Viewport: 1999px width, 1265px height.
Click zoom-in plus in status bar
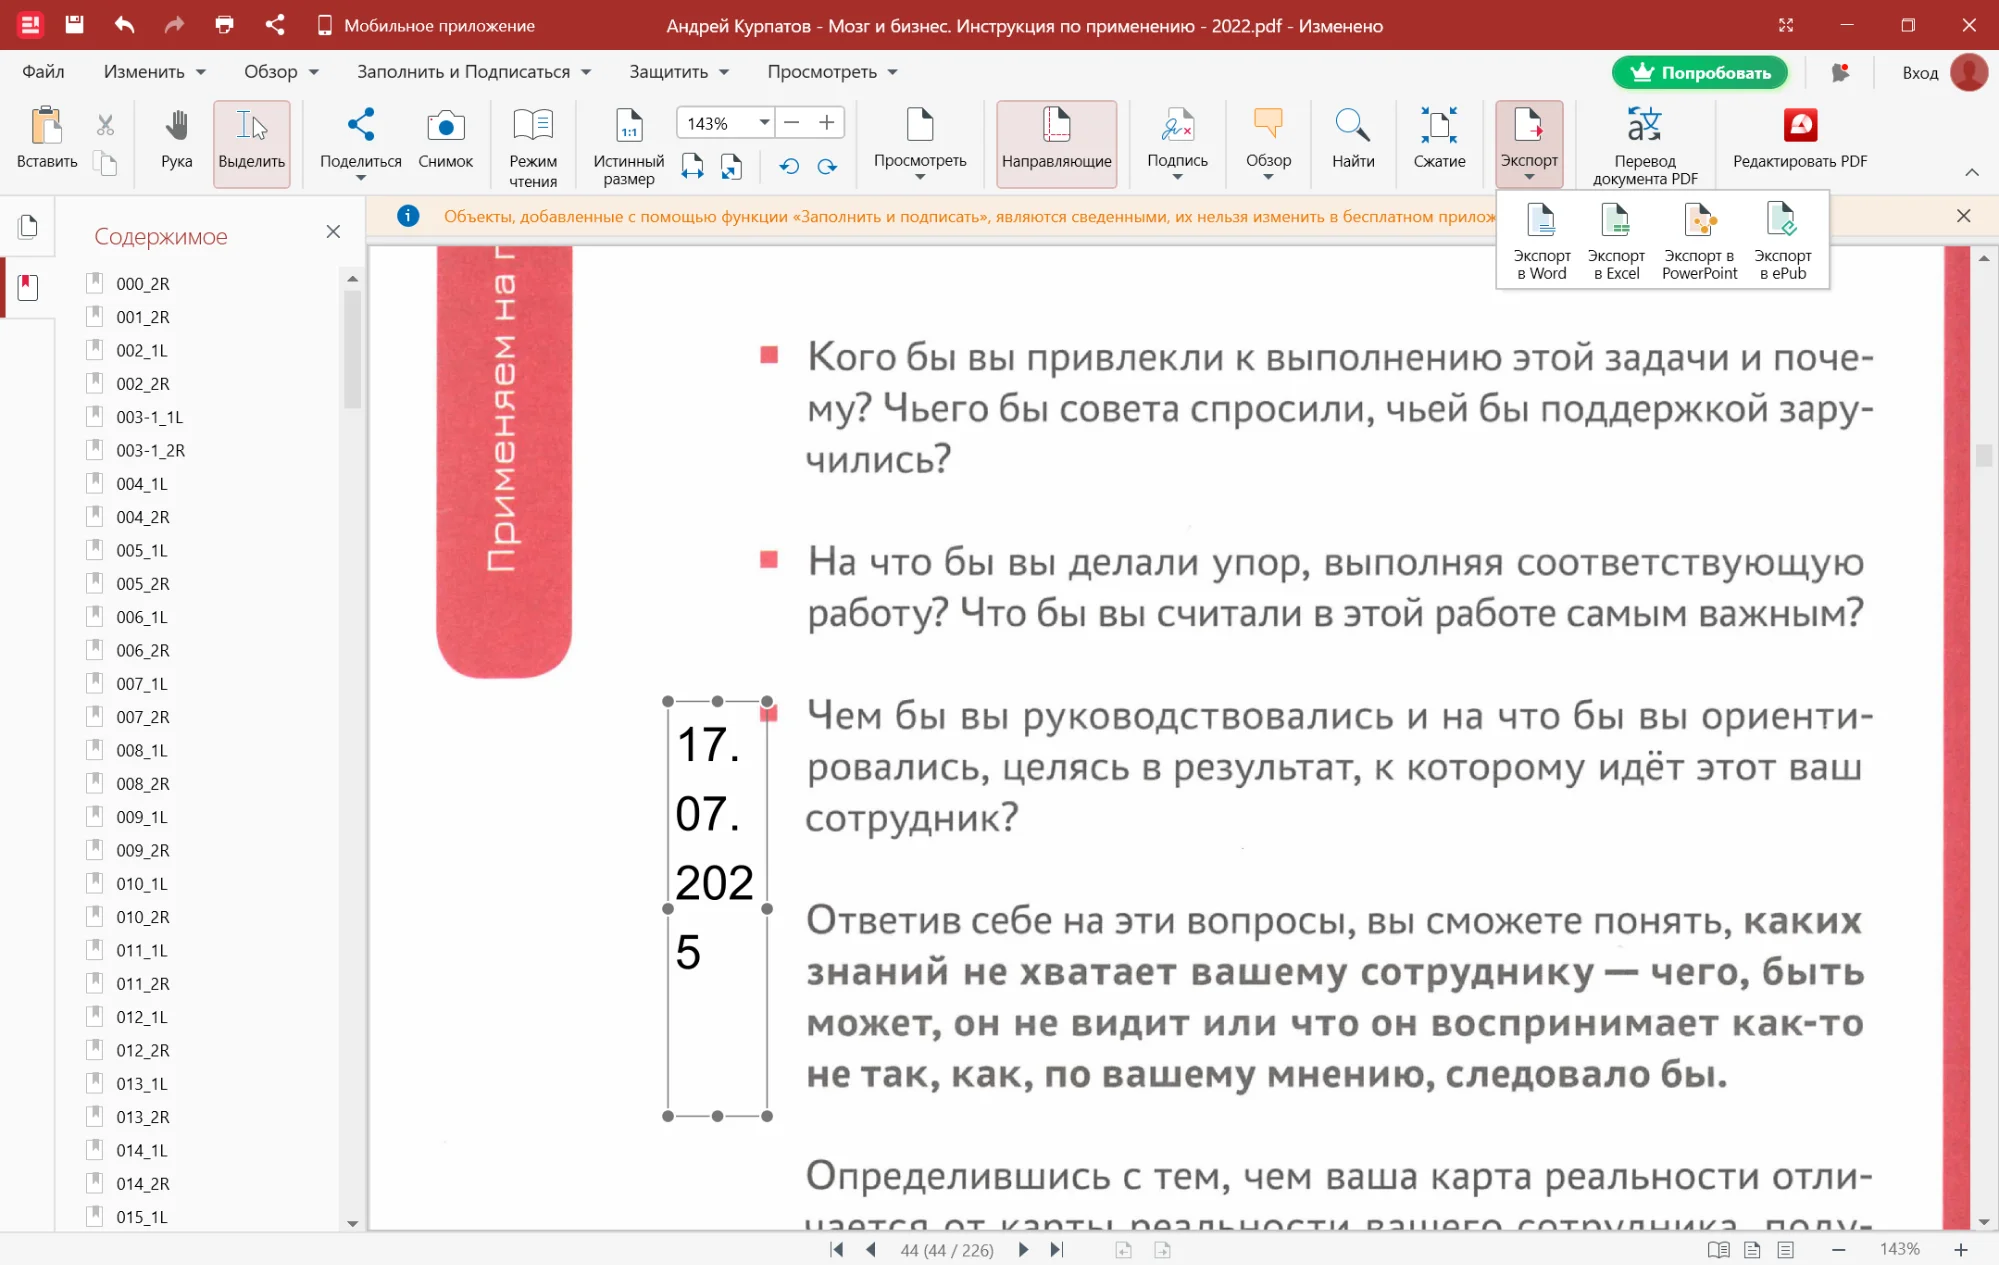[x=1960, y=1250]
